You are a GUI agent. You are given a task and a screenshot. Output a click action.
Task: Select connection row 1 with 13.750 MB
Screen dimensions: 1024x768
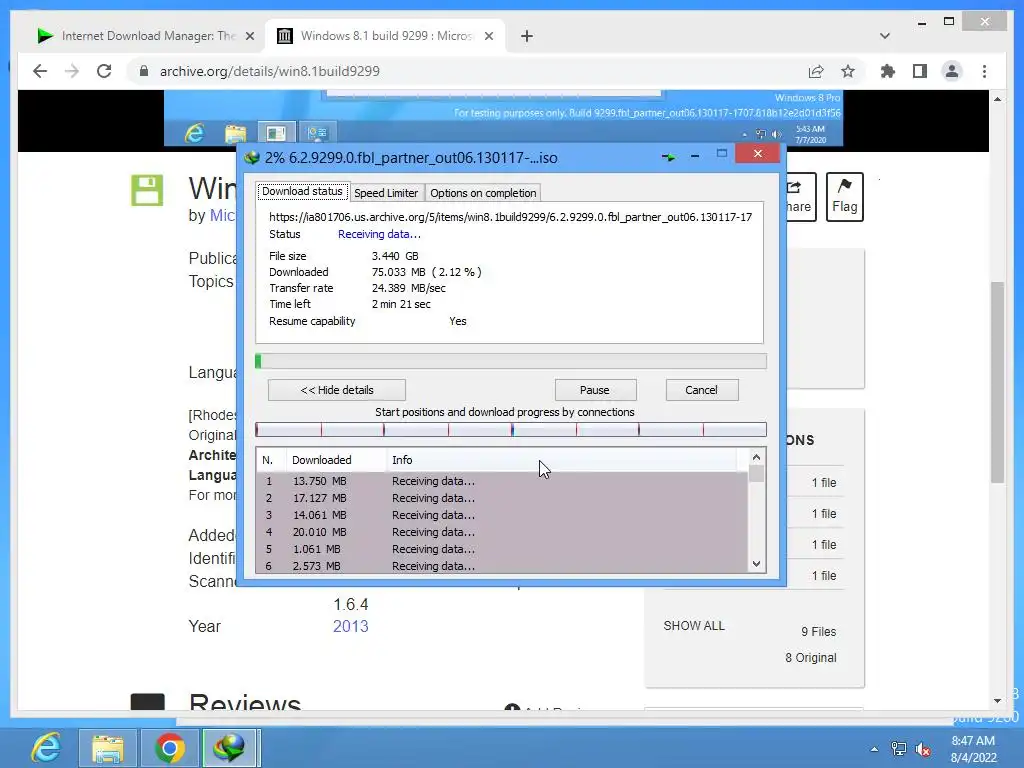pyautogui.click(x=502, y=481)
